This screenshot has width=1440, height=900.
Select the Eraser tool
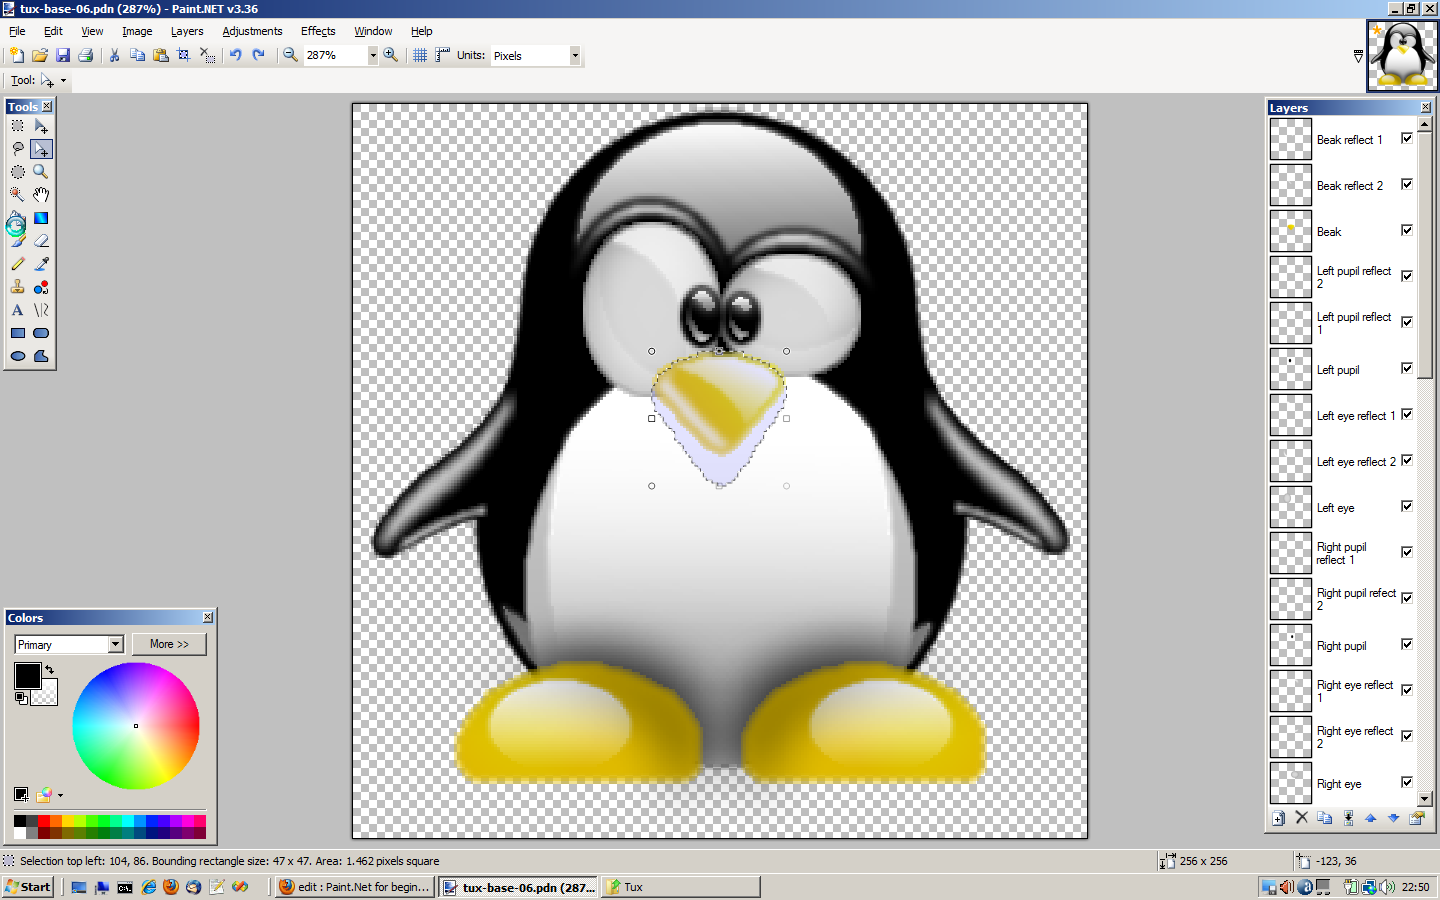tap(41, 241)
